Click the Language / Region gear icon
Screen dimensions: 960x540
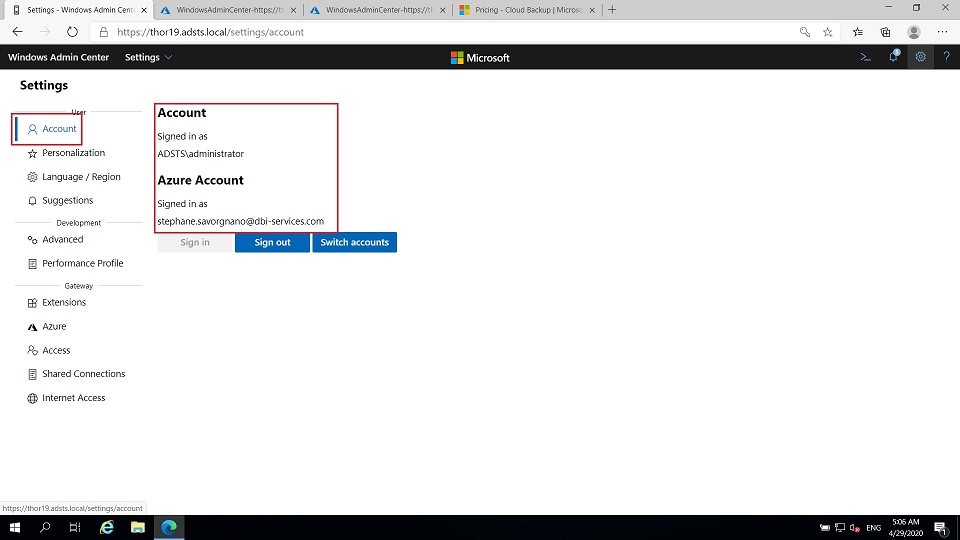[x=32, y=177]
